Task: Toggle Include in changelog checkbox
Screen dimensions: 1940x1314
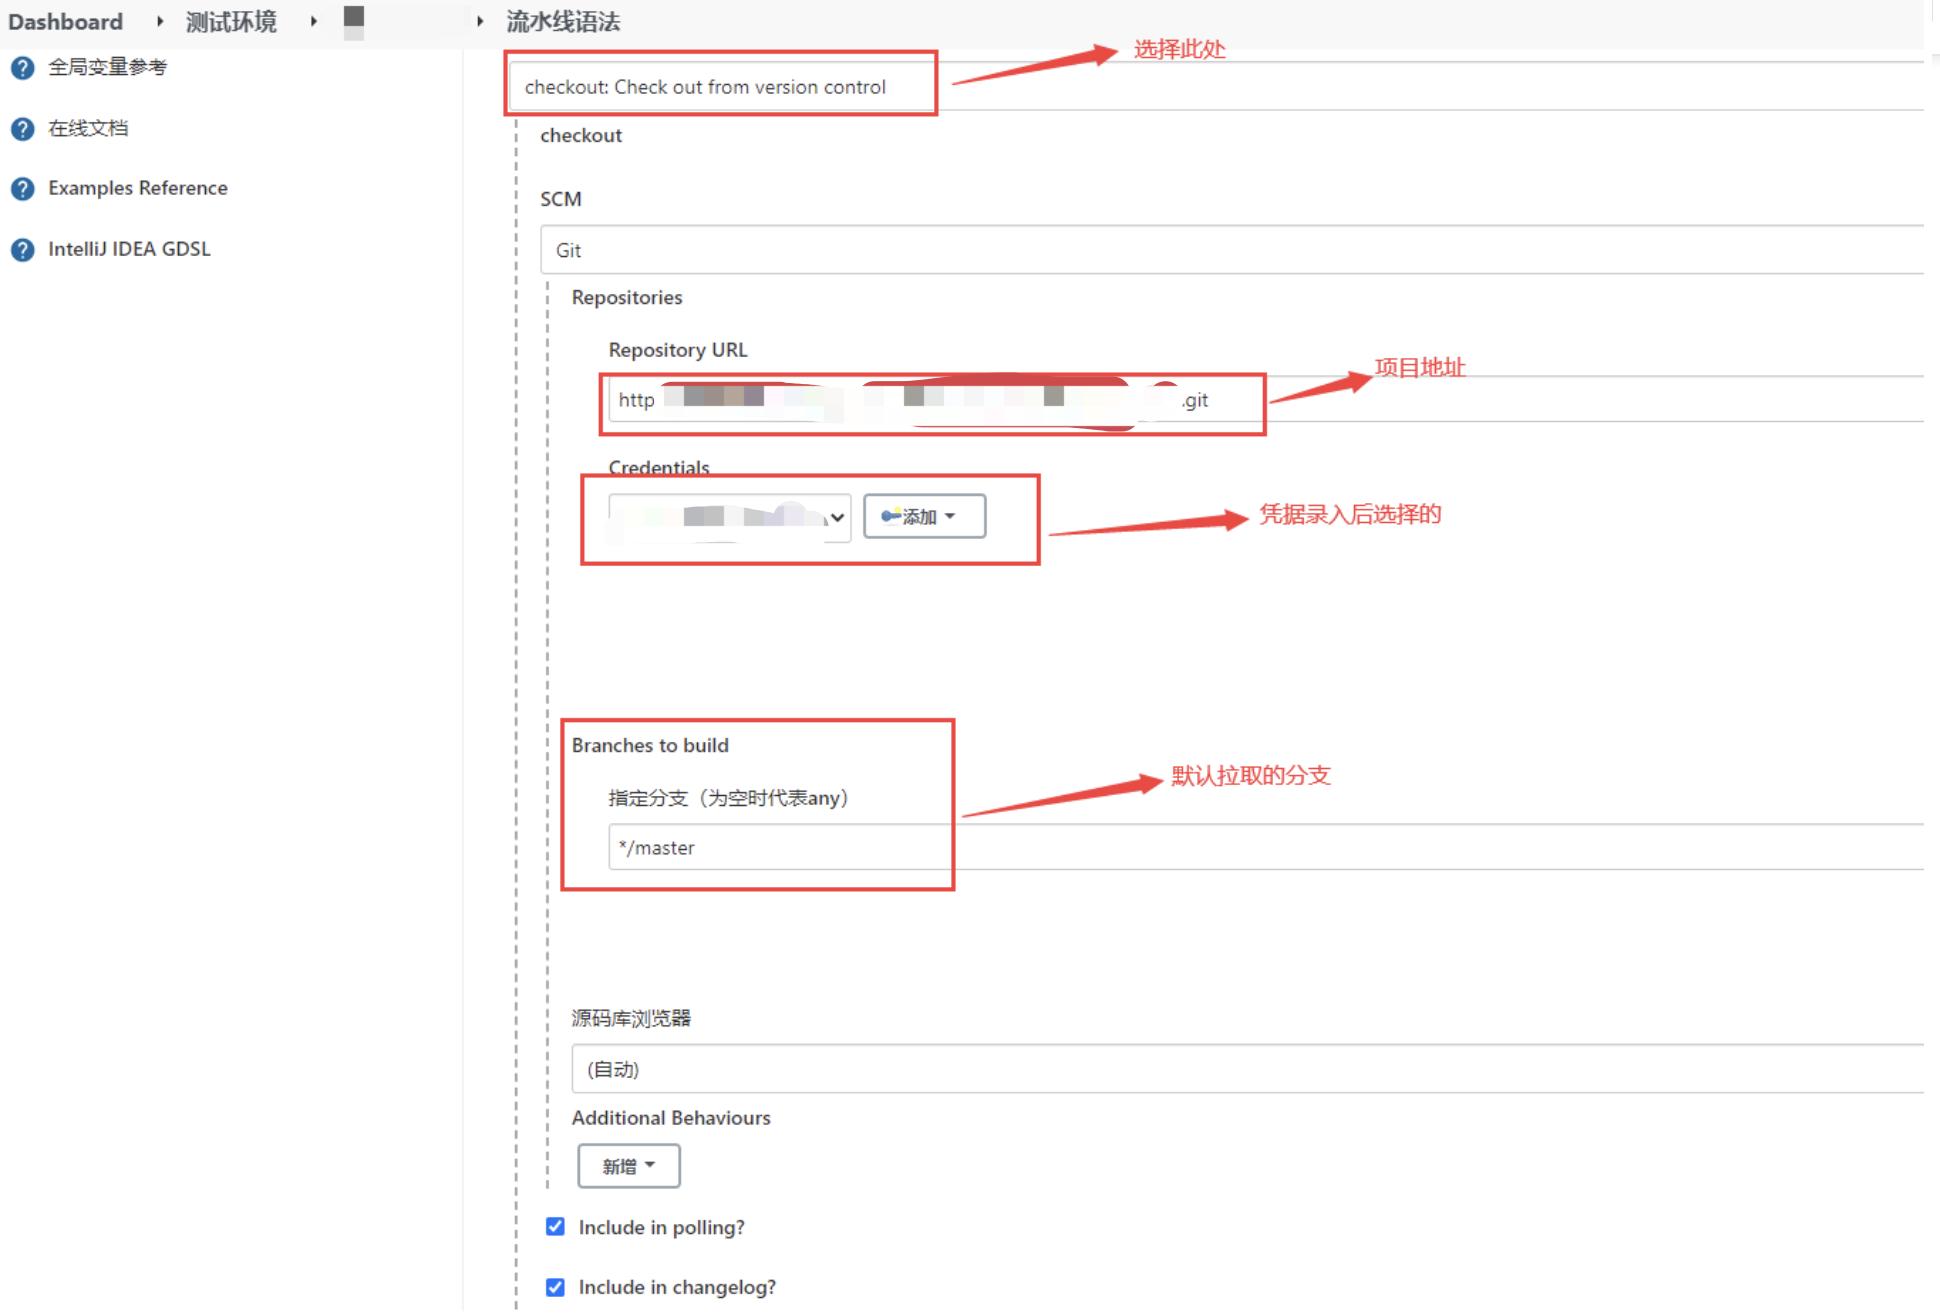Action: (555, 1287)
